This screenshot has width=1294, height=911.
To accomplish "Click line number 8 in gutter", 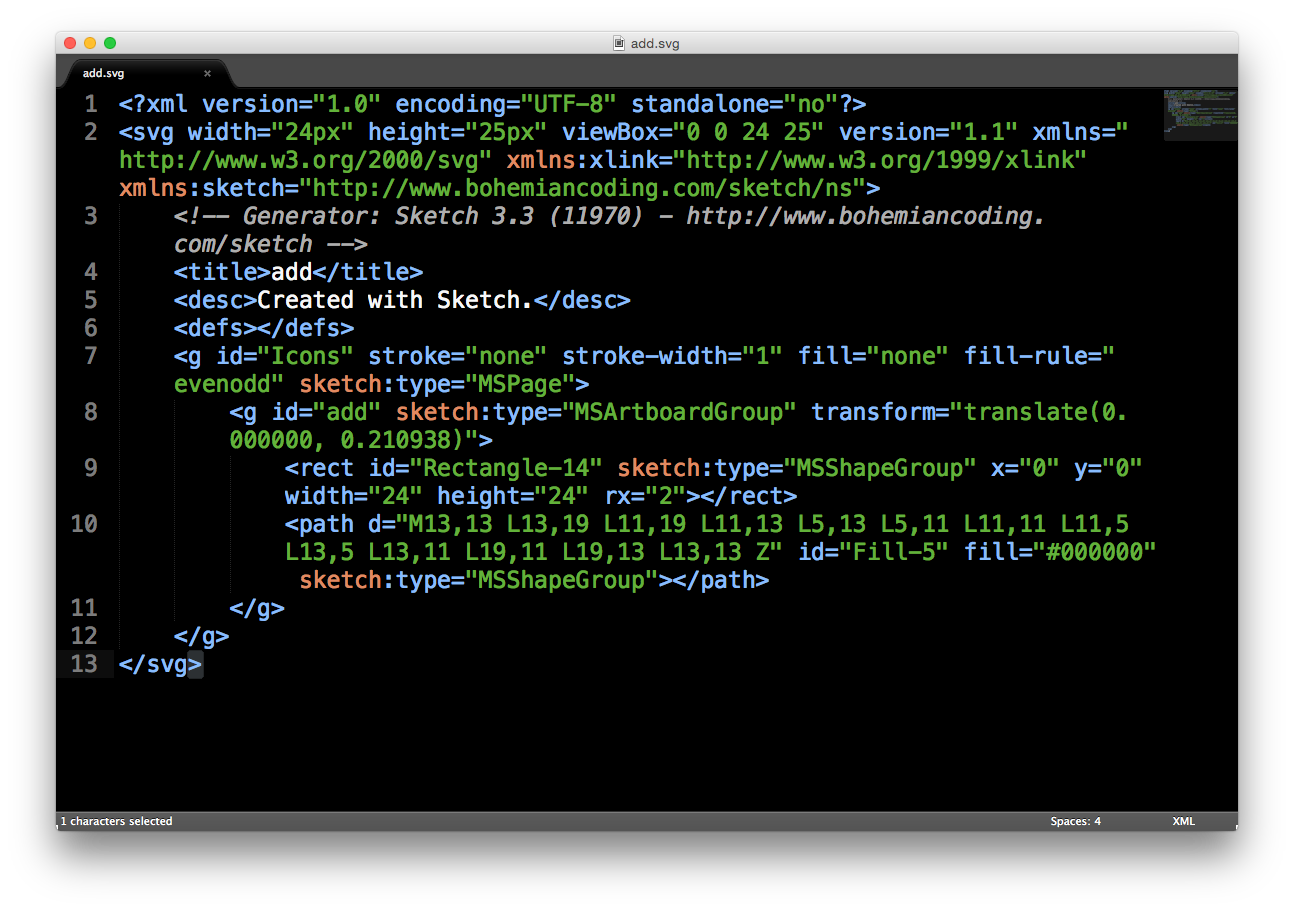I will click(91, 412).
